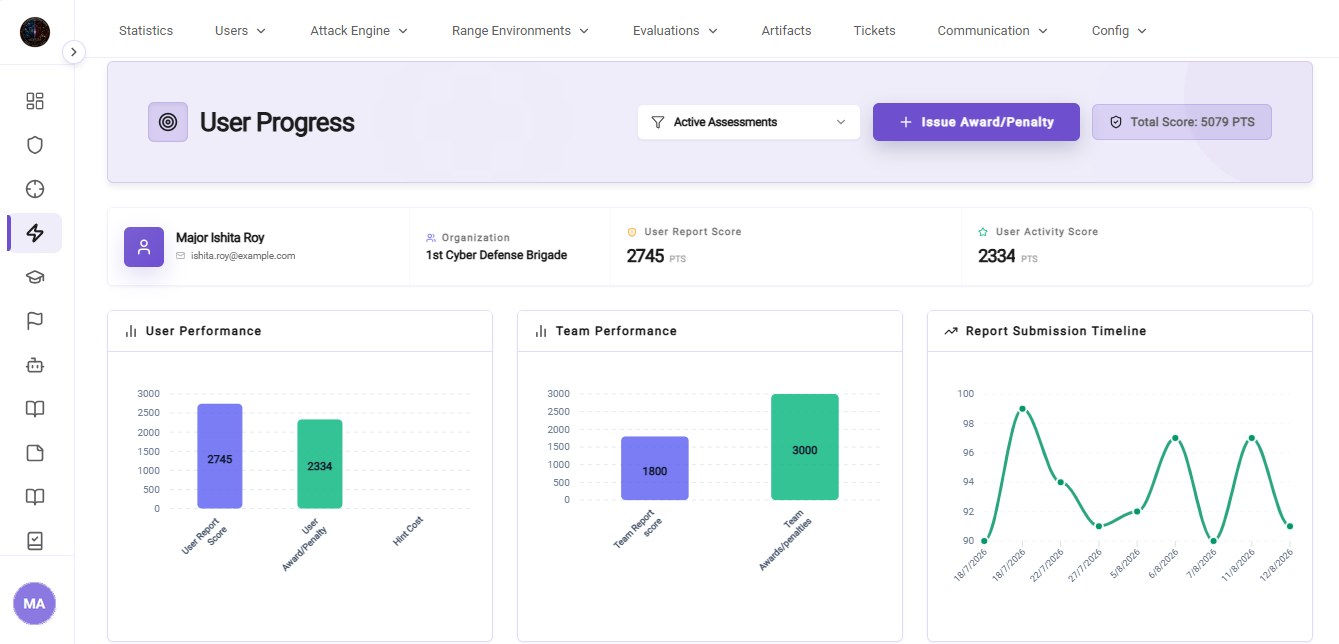This screenshot has height=644, width=1339.
Task: Open the robot icon in sidebar
Action: pos(35,365)
